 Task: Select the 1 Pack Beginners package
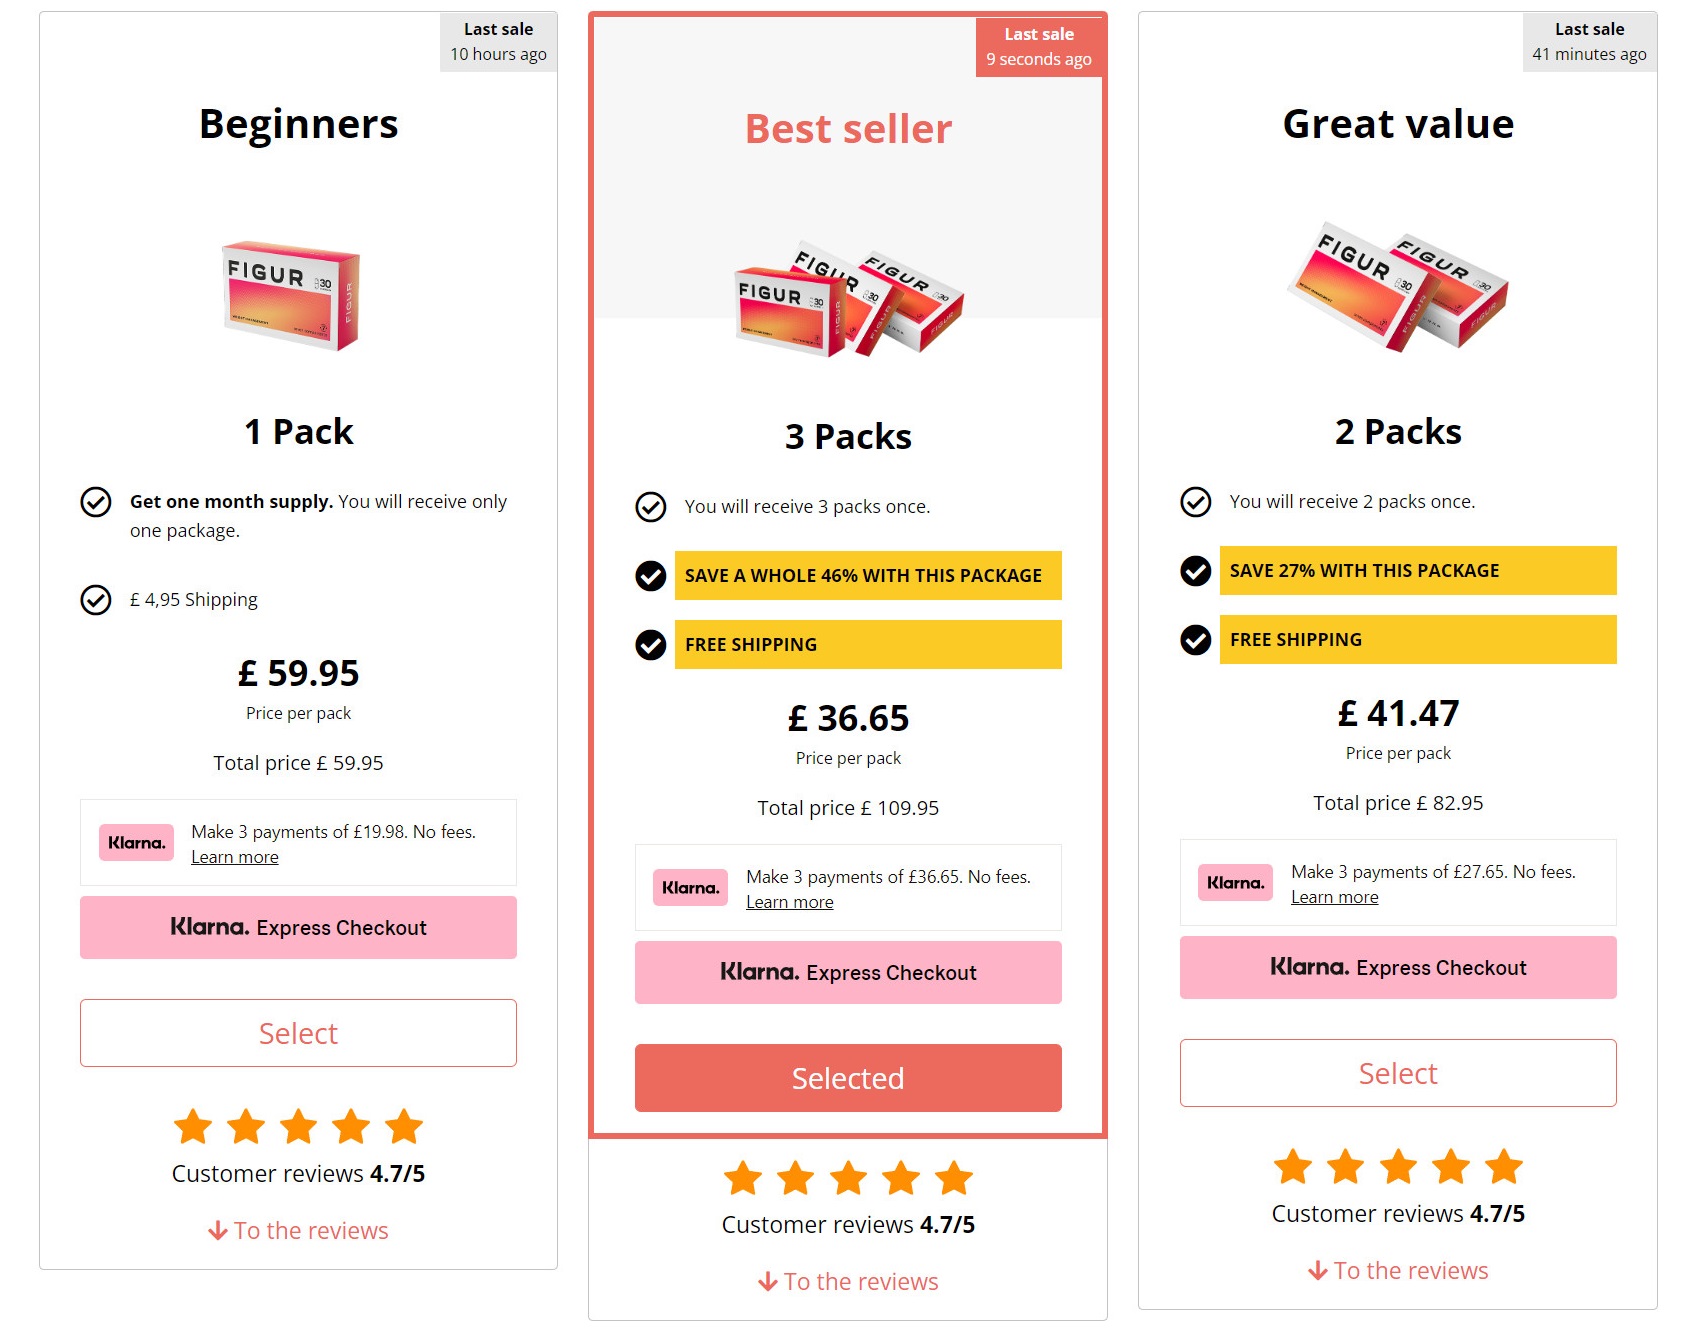(x=298, y=1033)
